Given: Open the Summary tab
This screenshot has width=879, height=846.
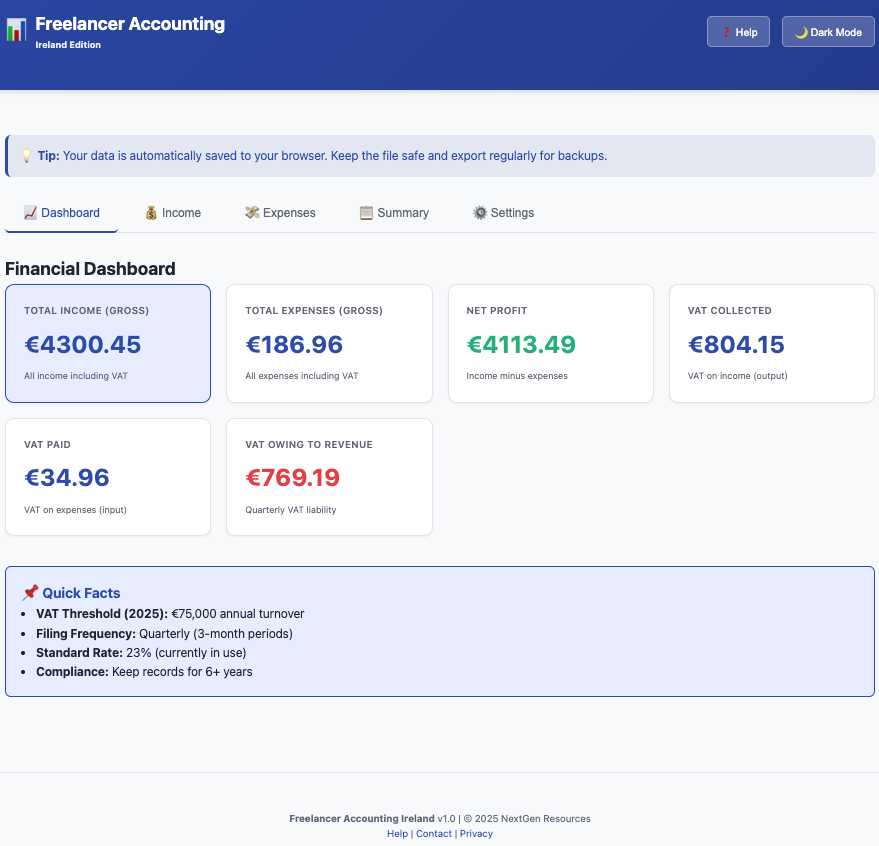Looking at the screenshot, I should click(394, 213).
